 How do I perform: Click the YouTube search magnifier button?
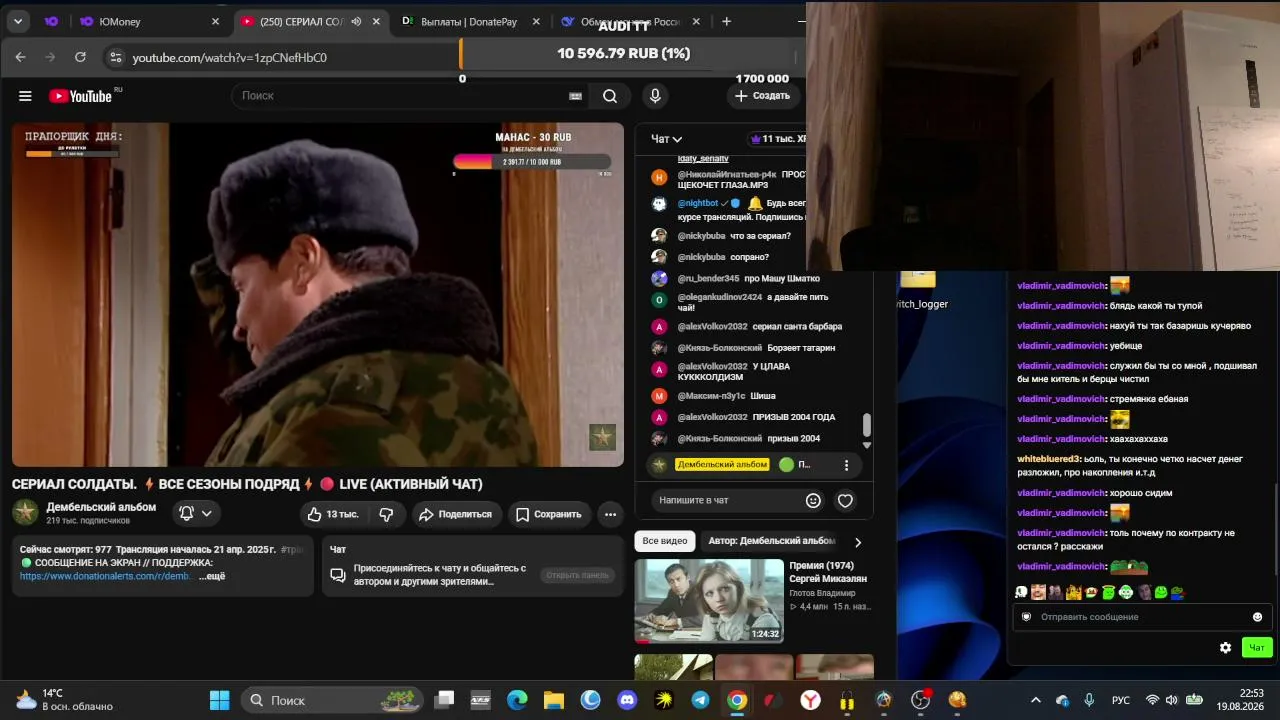[x=610, y=96]
